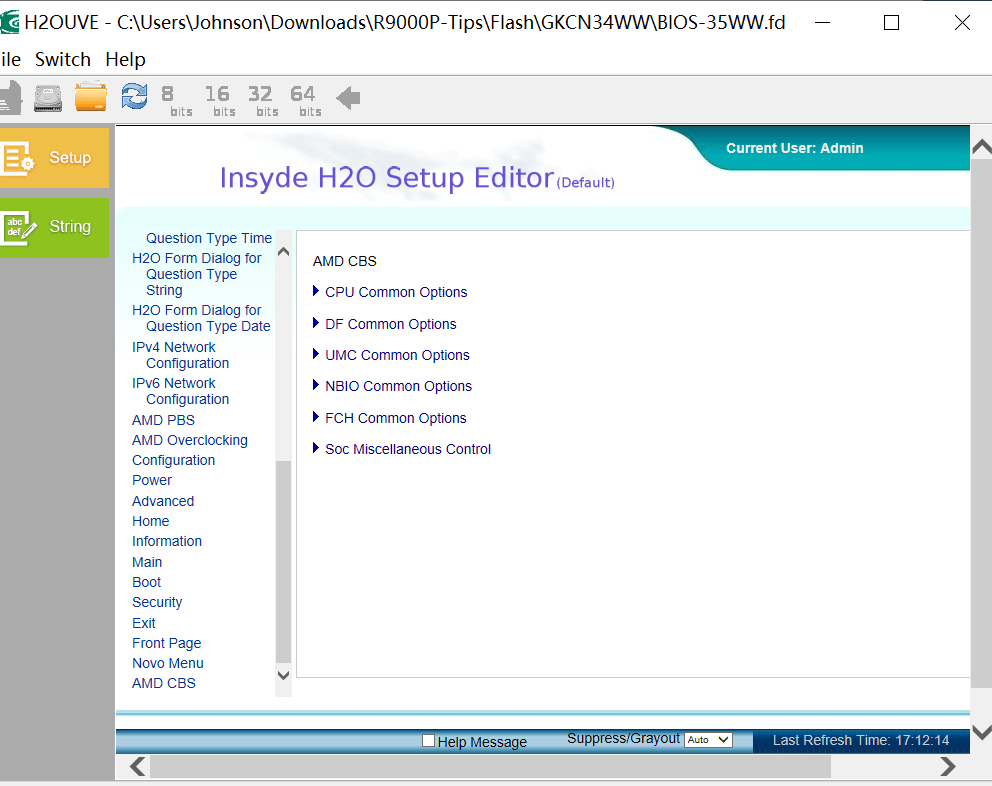Select the 64 bits toolbar option
This screenshot has height=786, width=992.
click(x=306, y=101)
